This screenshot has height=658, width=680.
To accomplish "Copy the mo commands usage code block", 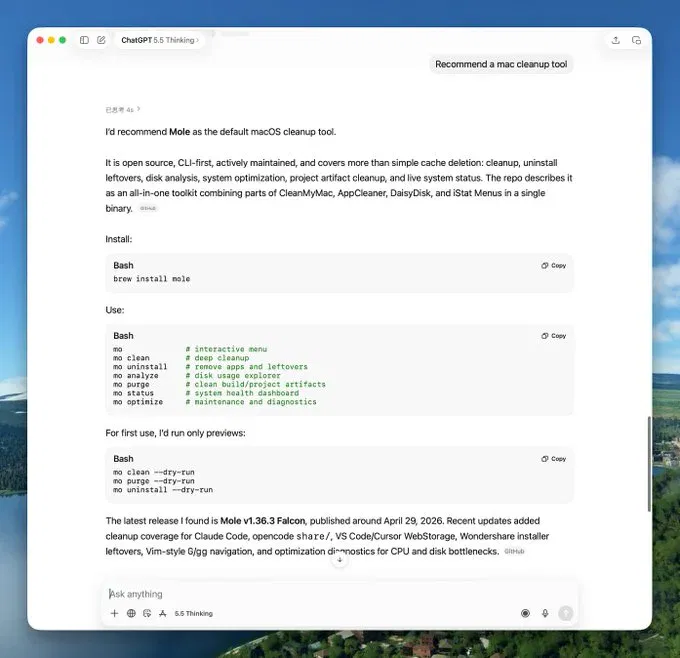I will (x=554, y=336).
